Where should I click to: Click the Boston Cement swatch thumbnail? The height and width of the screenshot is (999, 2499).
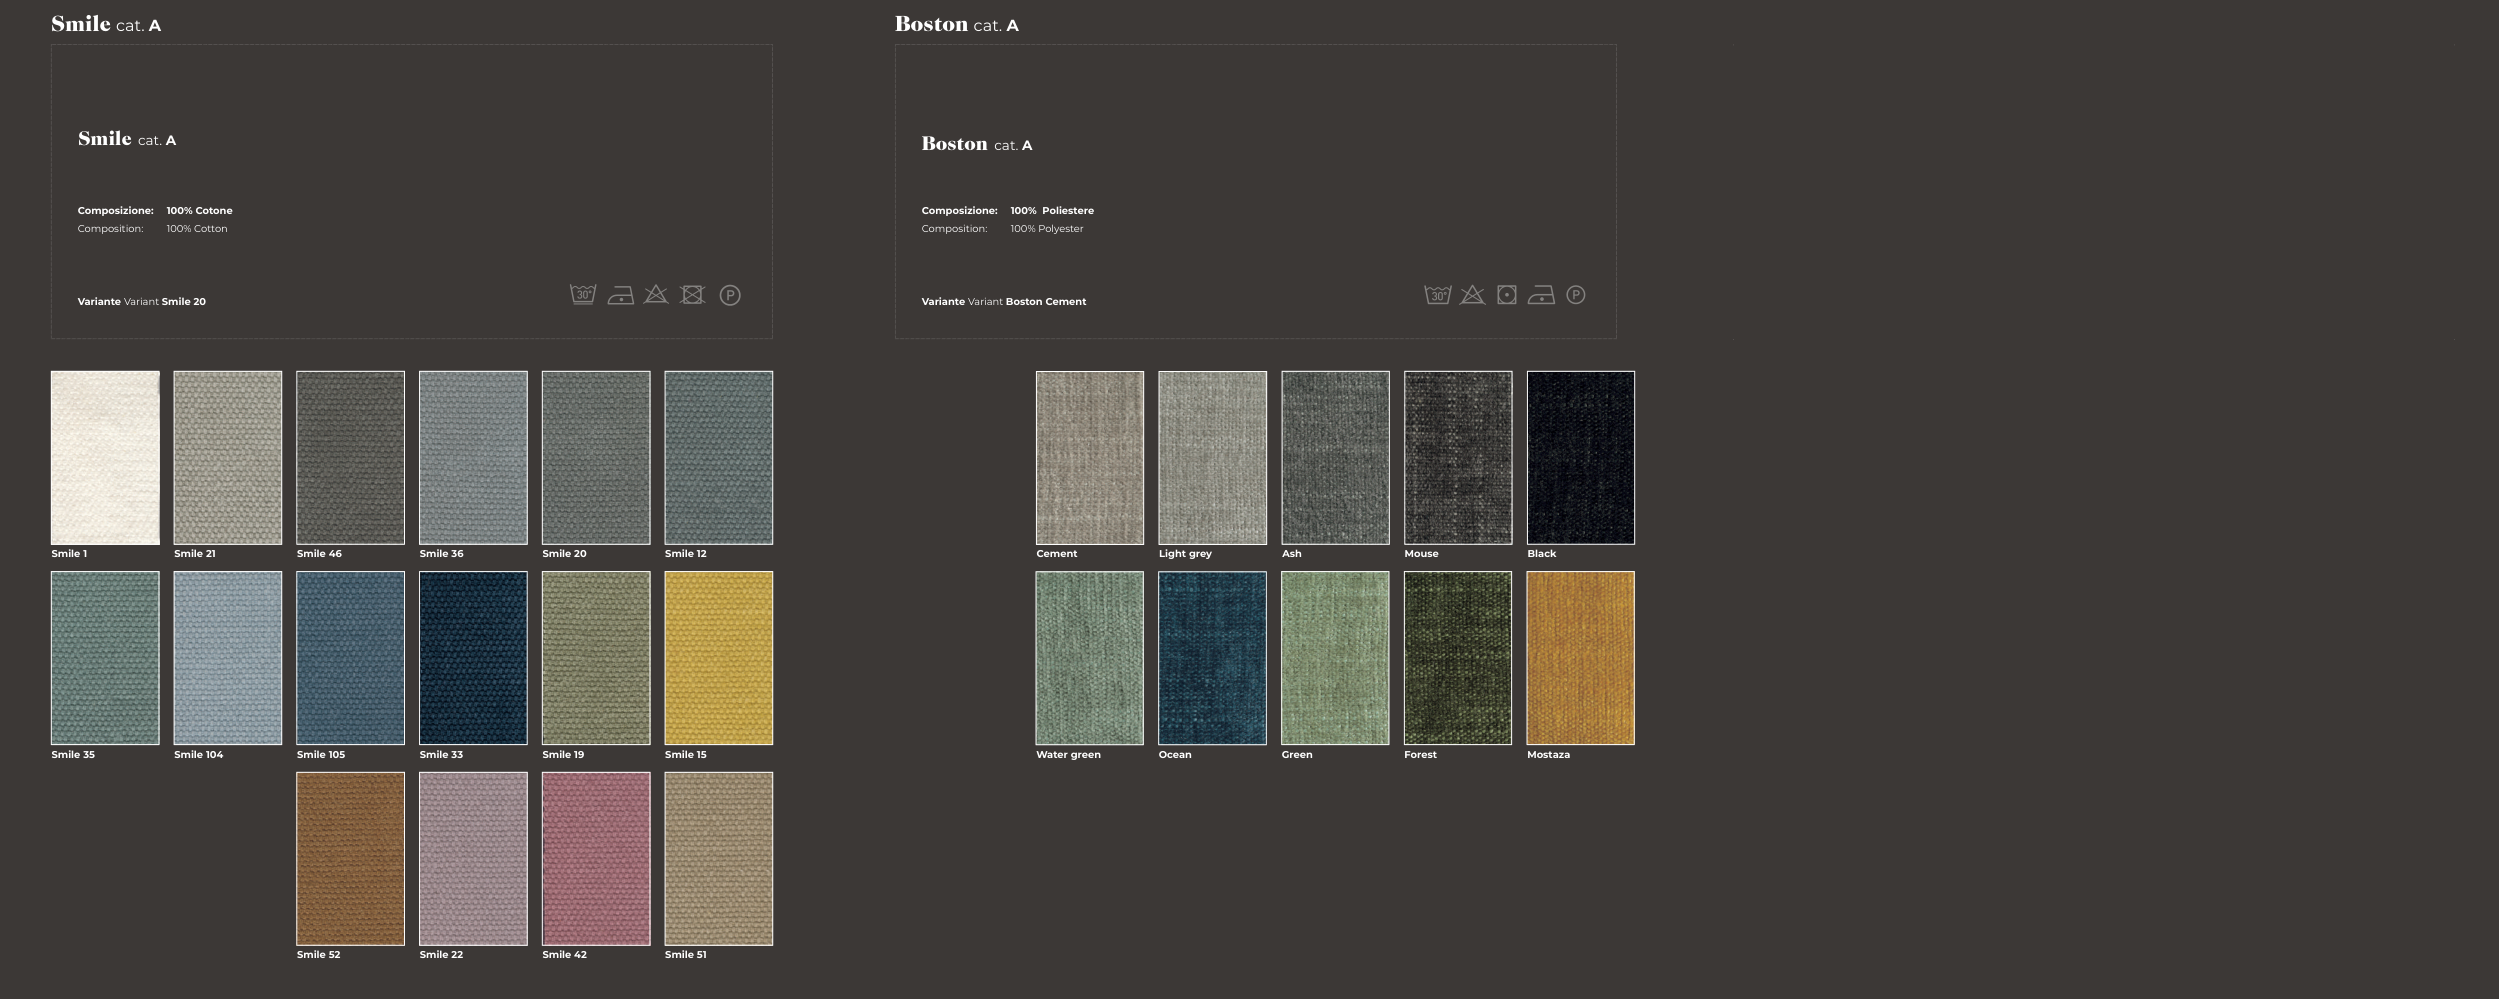1089,458
